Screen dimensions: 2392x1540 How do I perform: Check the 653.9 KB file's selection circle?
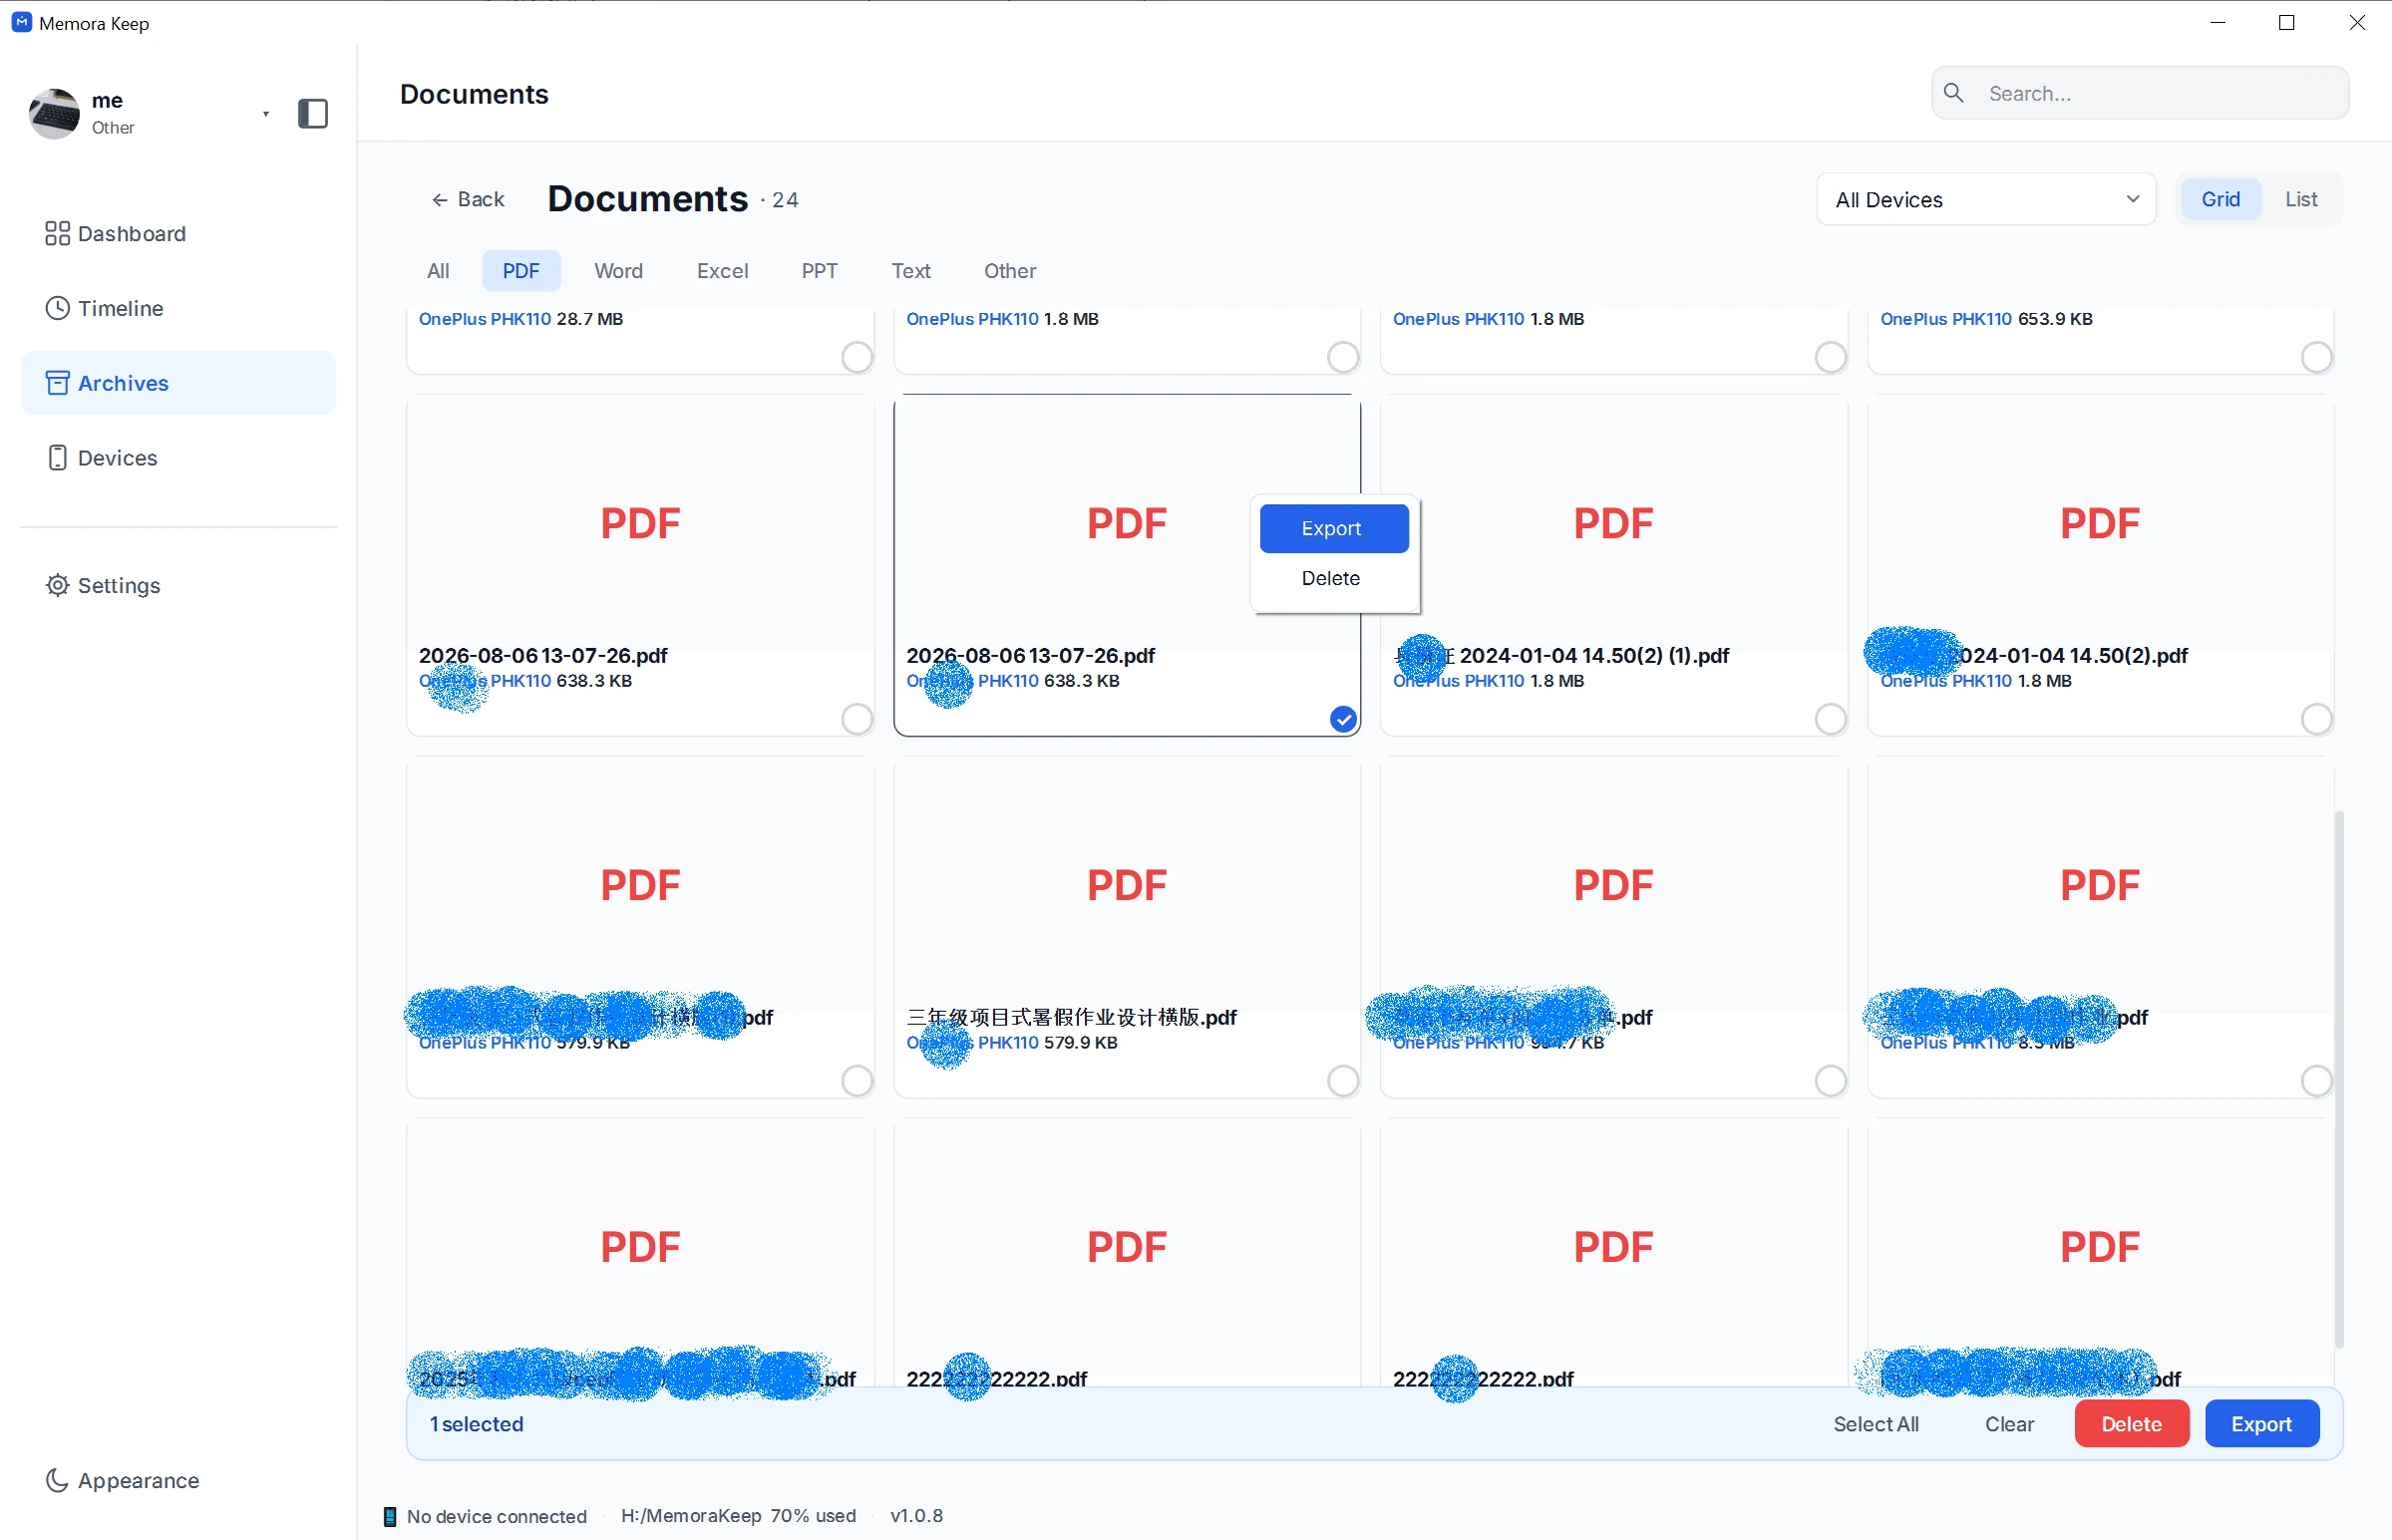click(x=2317, y=357)
